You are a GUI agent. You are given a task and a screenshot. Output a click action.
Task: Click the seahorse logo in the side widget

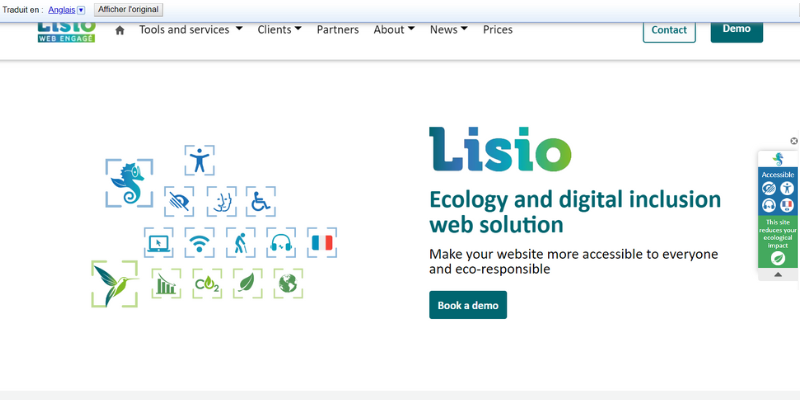(x=778, y=159)
